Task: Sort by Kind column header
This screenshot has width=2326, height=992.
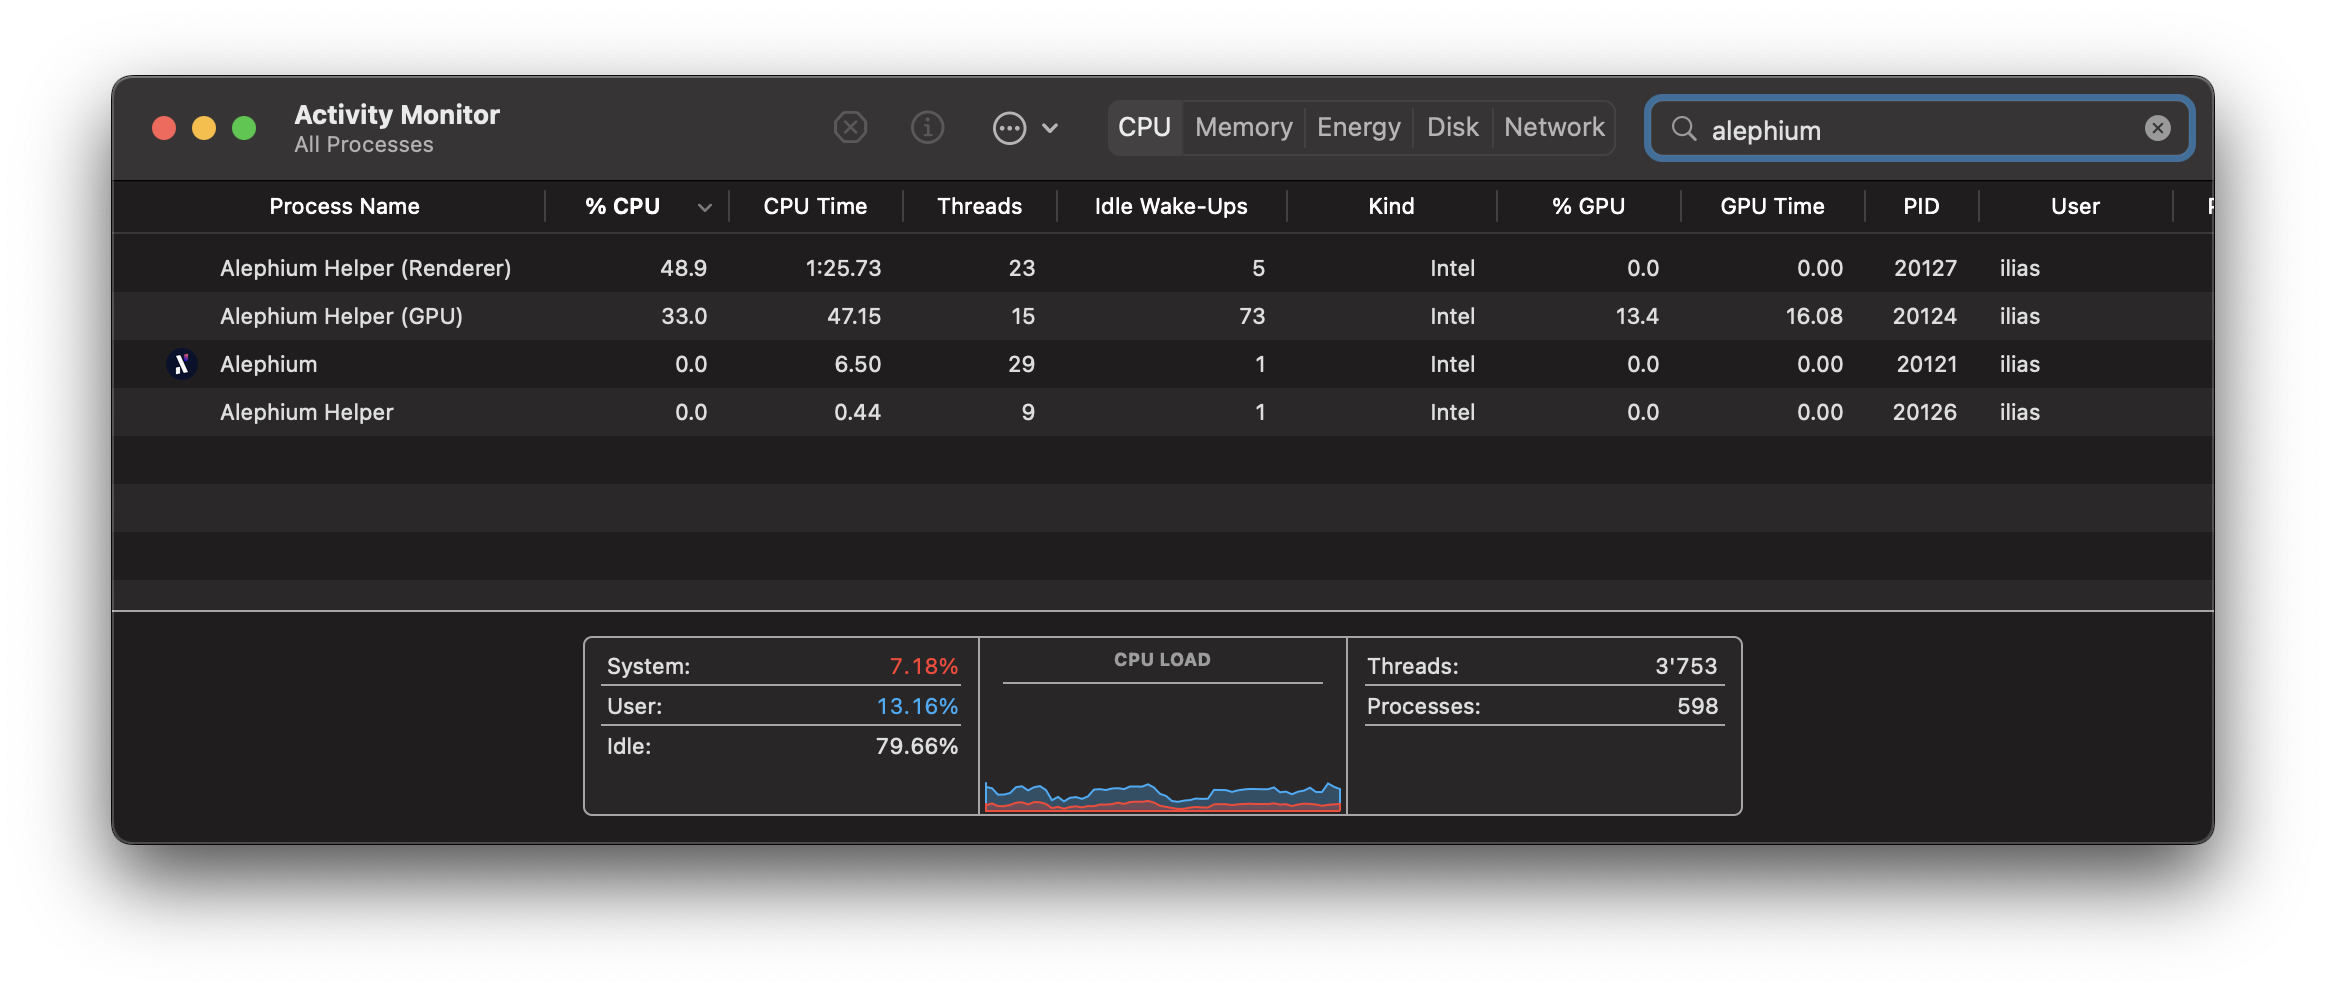Action: tap(1391, 206)
